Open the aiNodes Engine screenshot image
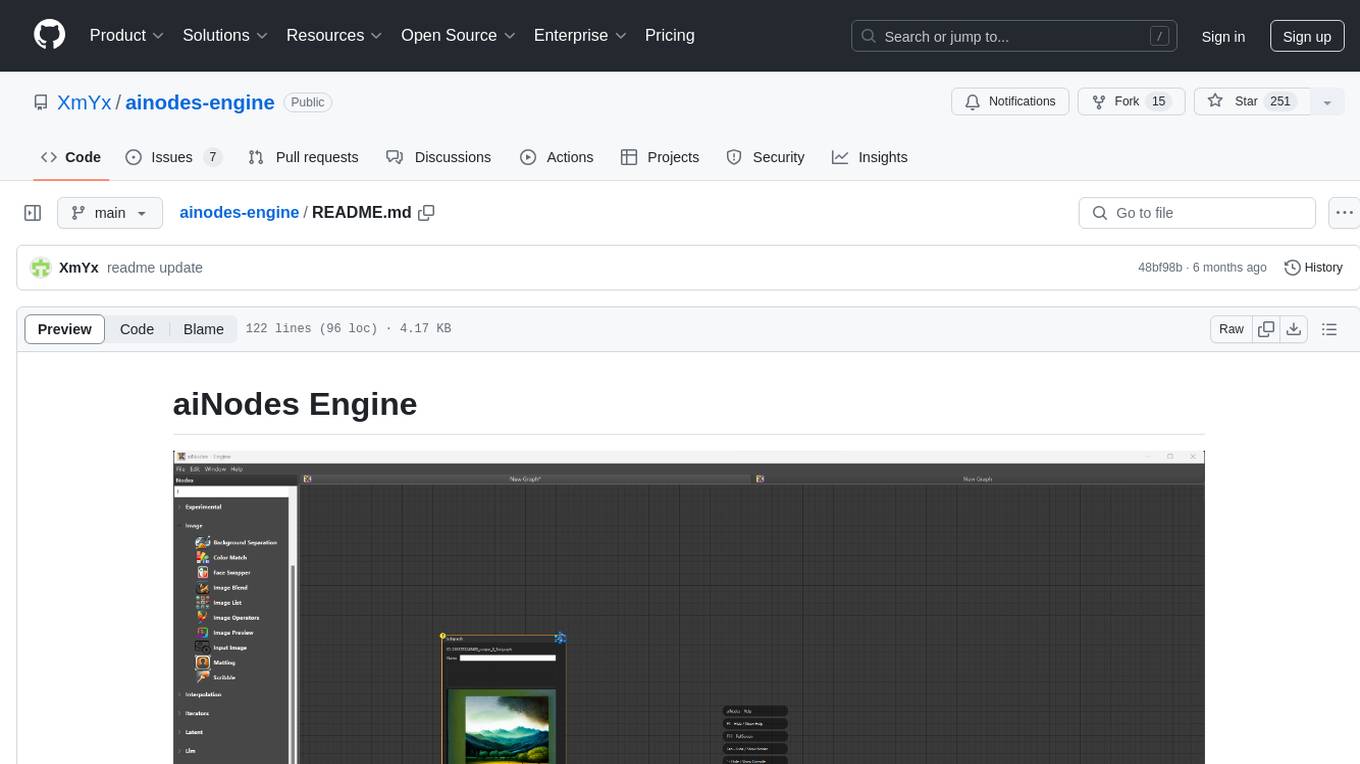1360x764 pixels. click(689, 607)
